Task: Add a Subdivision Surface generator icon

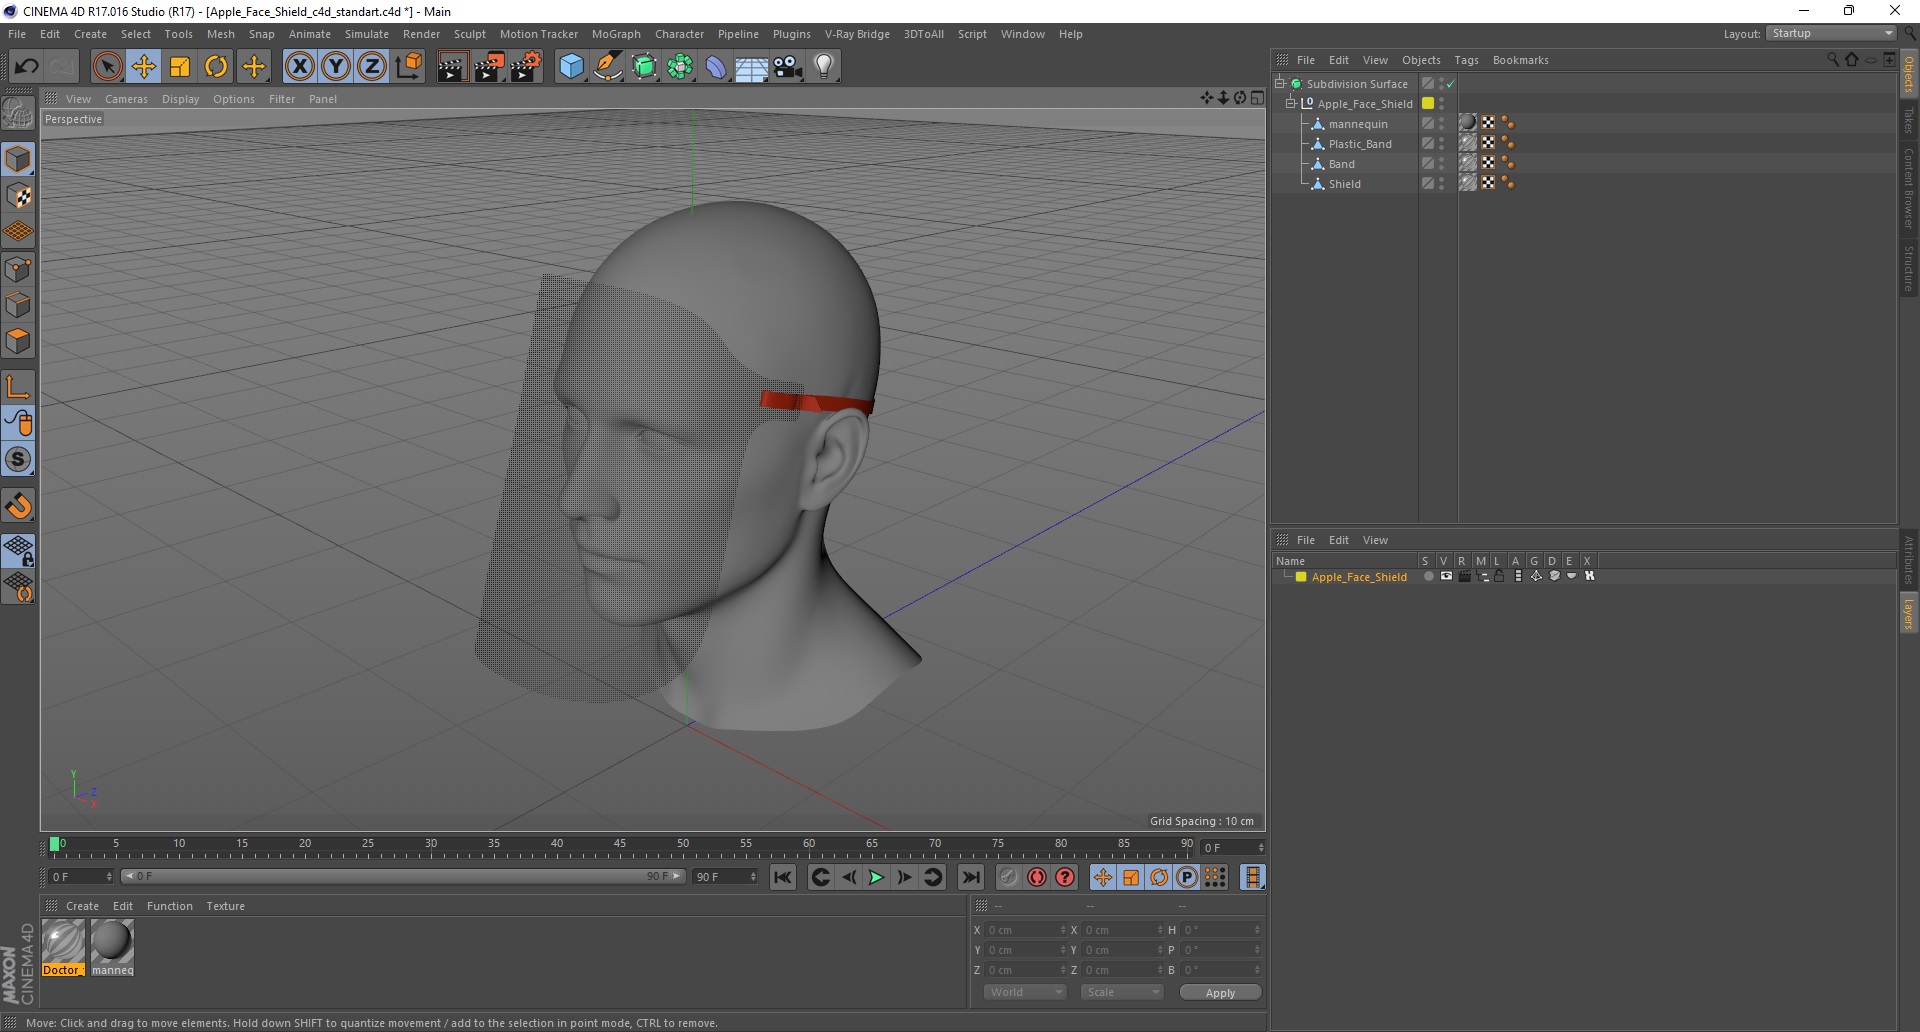Action: click(x=644, y=67)
